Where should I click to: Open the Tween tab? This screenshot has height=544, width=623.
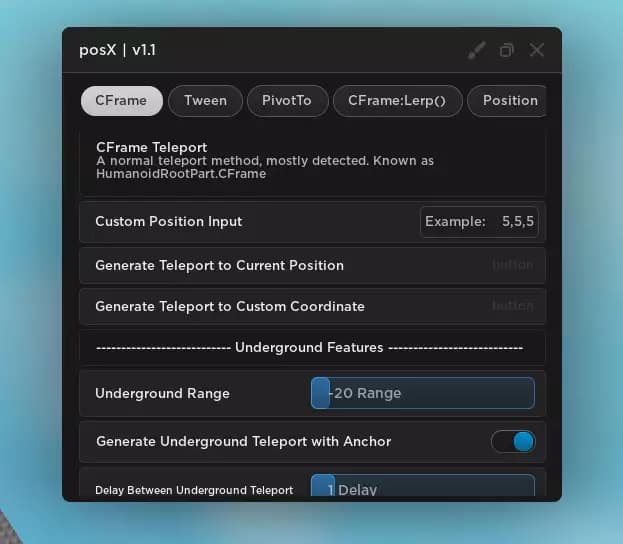pyautogui.click(x=205, y=100)
